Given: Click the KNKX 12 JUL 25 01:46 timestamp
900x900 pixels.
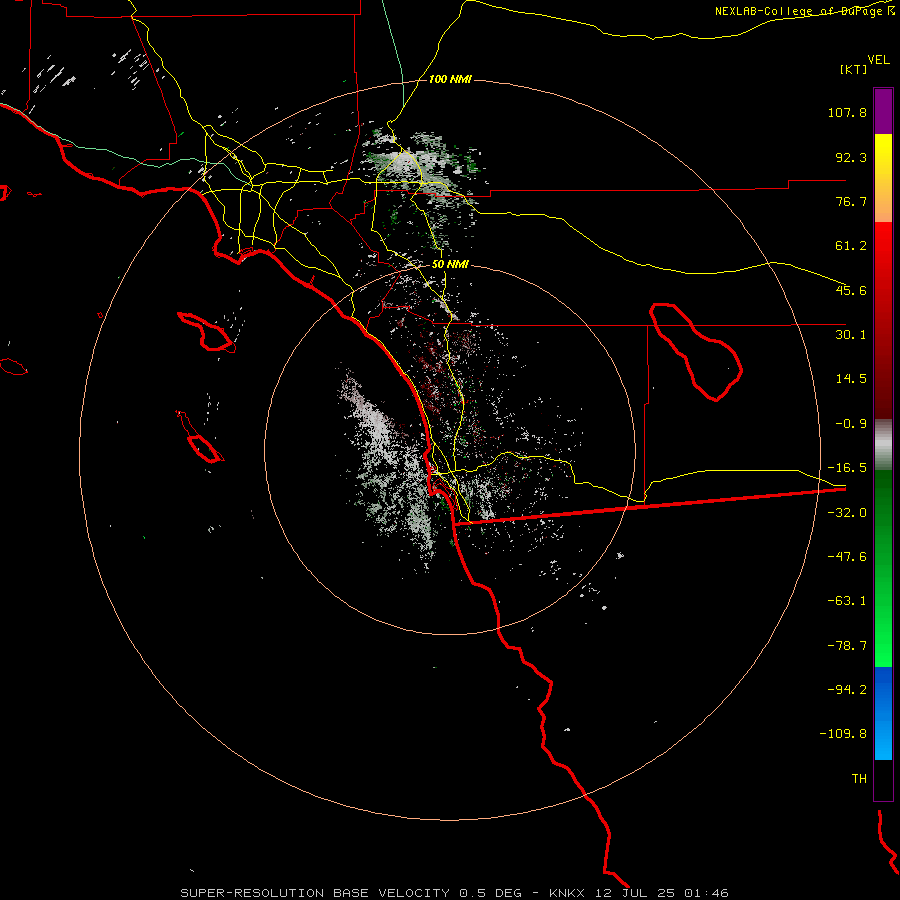Looking at the screenshot, I should [639, 893].
